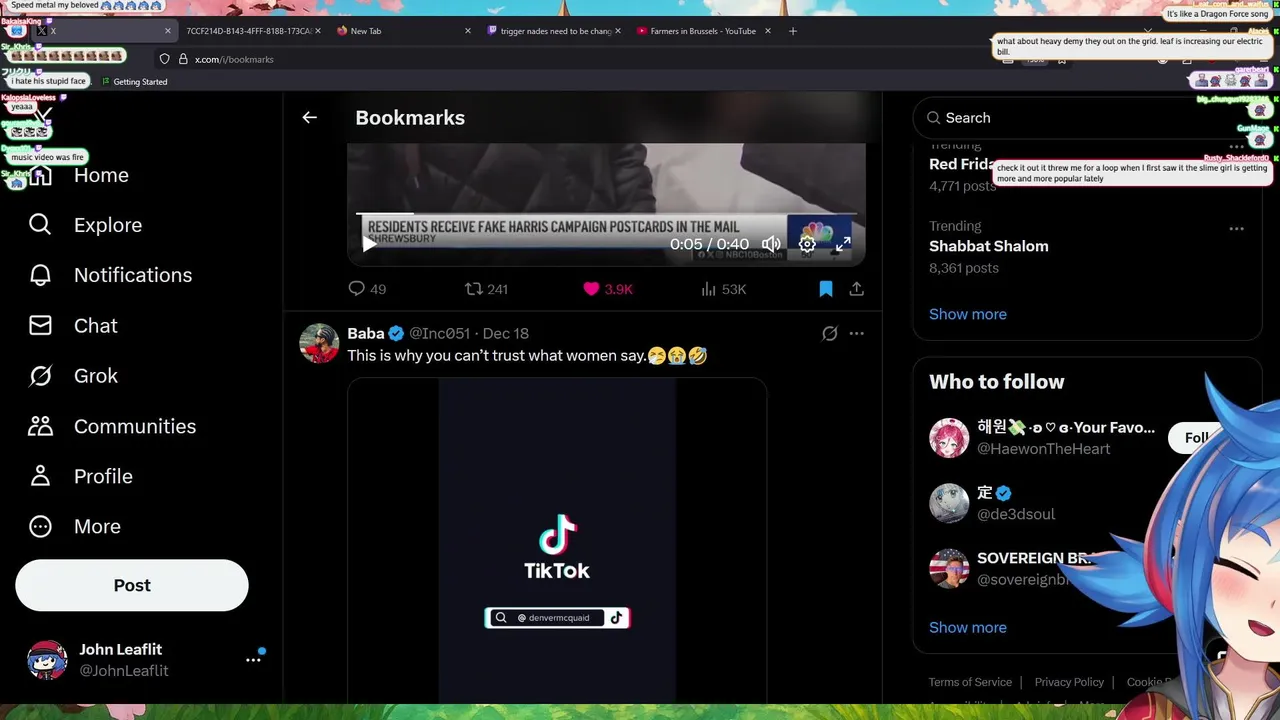The width and height of the screenshot is (1280, 720).
Task: Click the Red Friday trending topic
Action: click(x=961, y=165)
